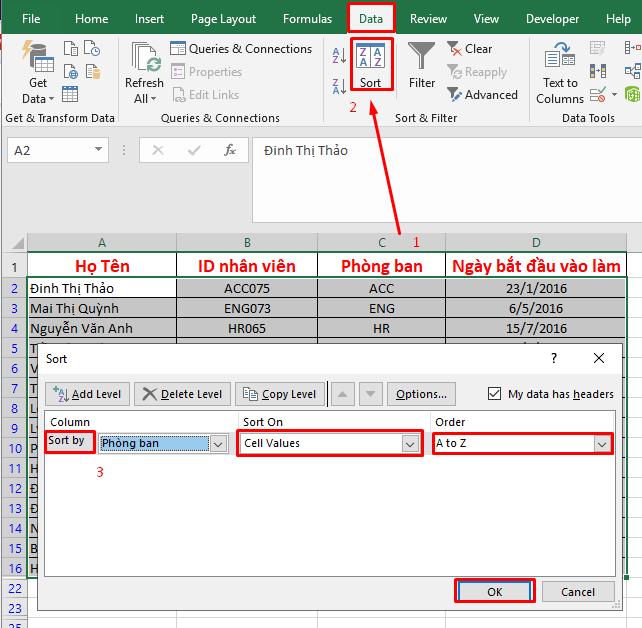The image size is (642, 628).
Task: Click the Insert Function fx icon
Action: pyautogui.click(x=230, y=150)
